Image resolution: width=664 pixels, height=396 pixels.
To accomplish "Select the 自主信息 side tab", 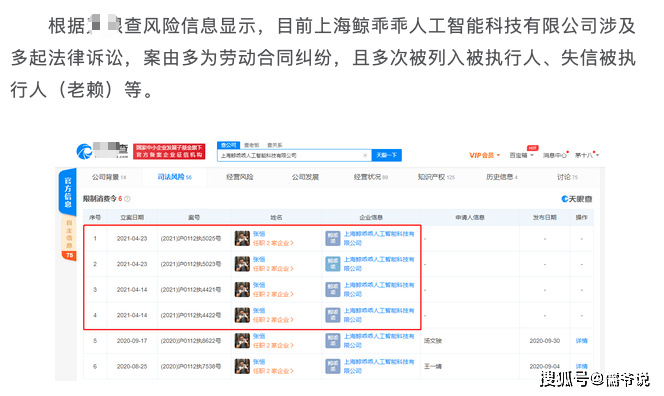I will click(x=69, y=233).
